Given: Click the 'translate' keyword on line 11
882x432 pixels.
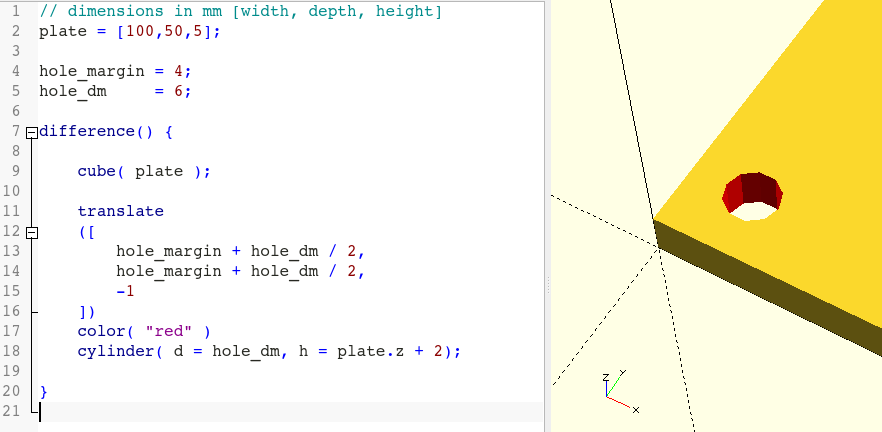Looking at the screenshot, I should pos(120,212).
